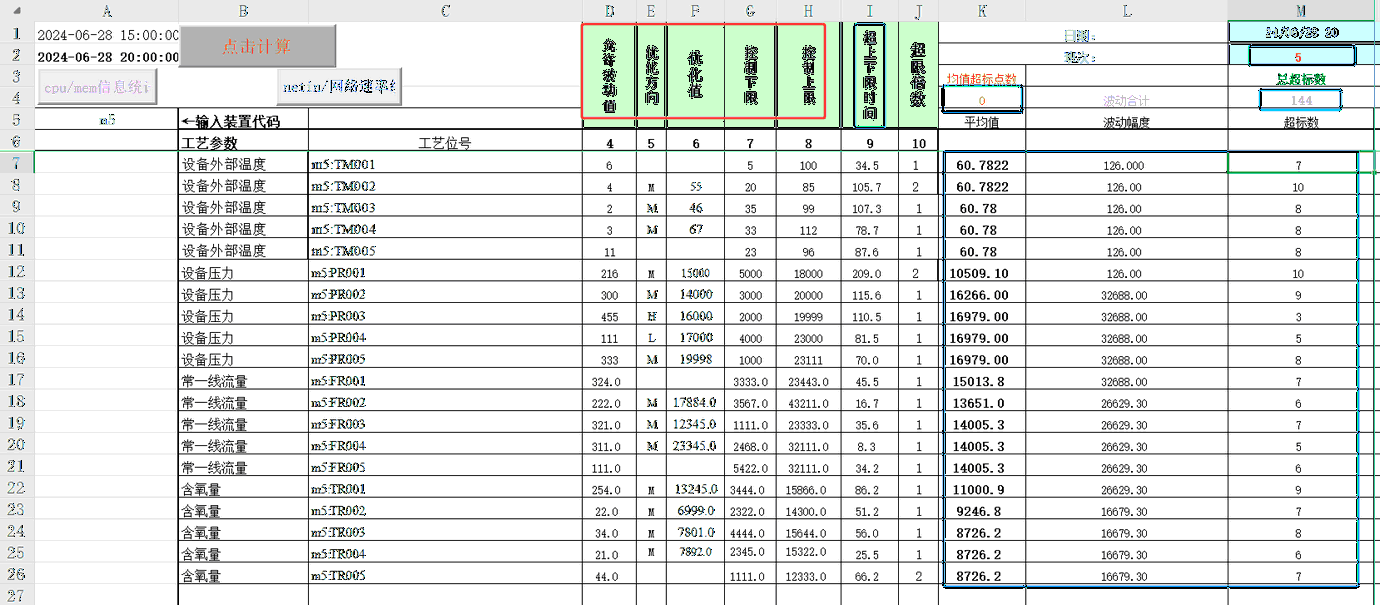Select the m5:PR004 tag cell
Viewport: 1380px width, 605px height.
pos(445,338)
